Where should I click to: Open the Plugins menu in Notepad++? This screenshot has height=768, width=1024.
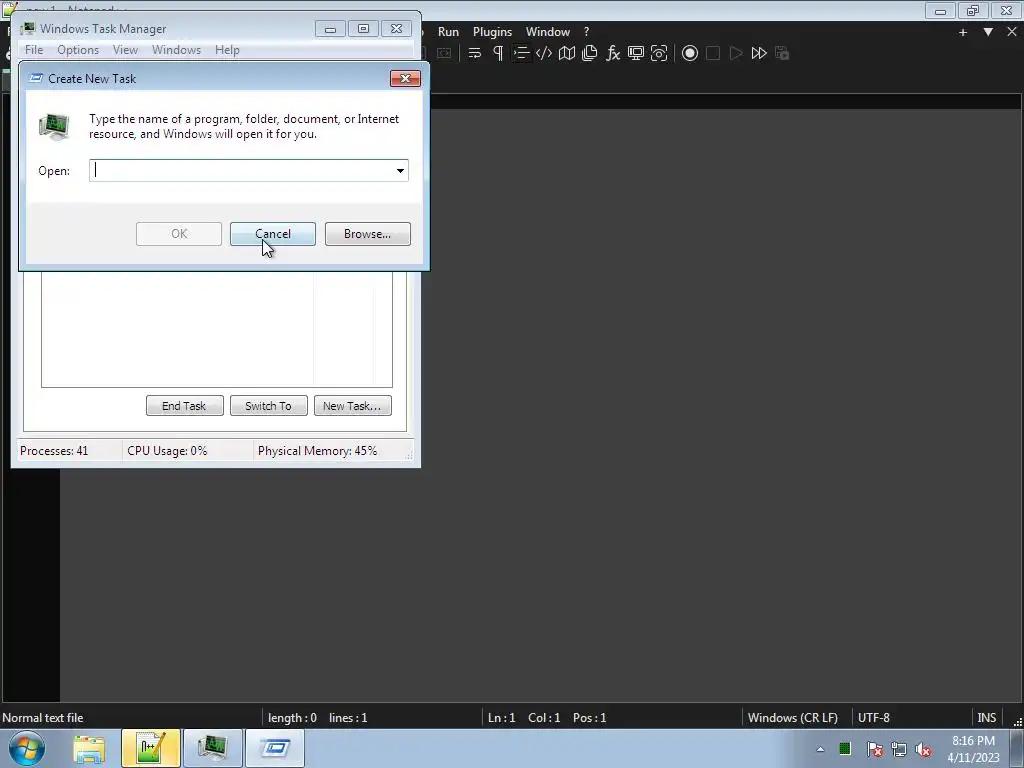[492, 32]
